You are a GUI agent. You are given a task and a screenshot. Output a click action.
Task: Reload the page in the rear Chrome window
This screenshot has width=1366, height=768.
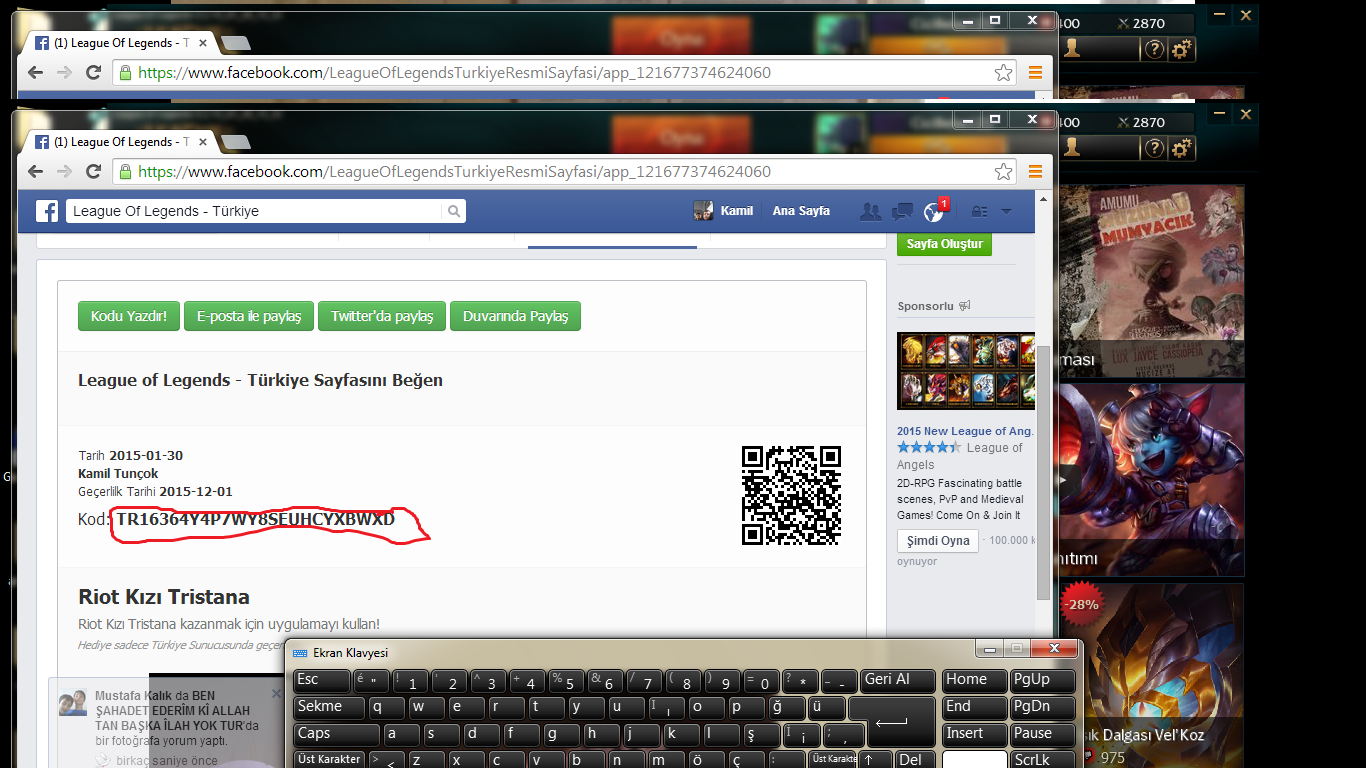(x=93, y=72)
